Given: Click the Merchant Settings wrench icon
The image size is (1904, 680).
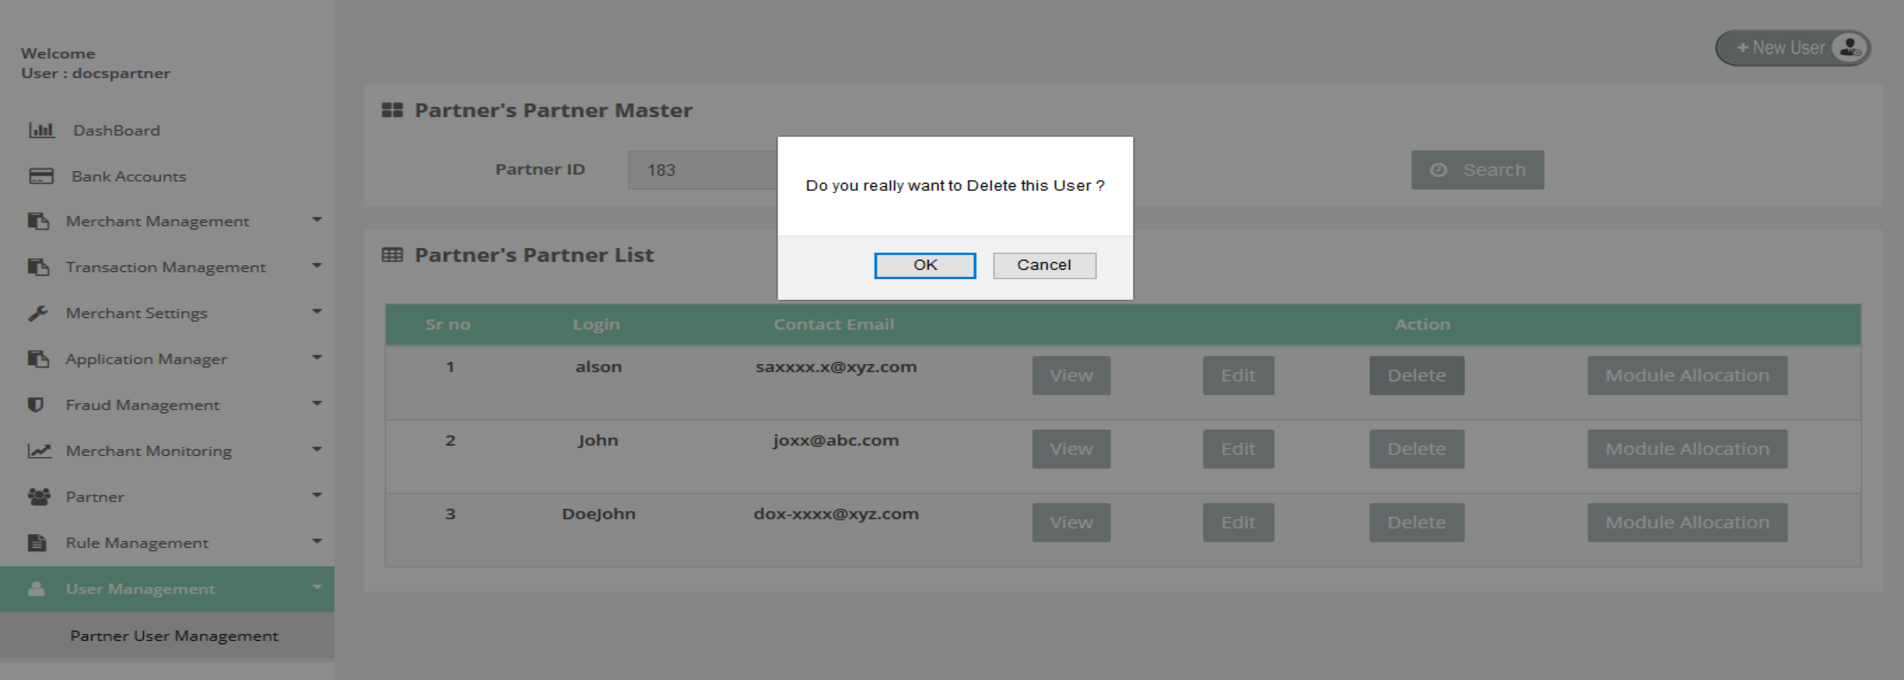Looking at the screenshot, I should (x=38, y=313).
